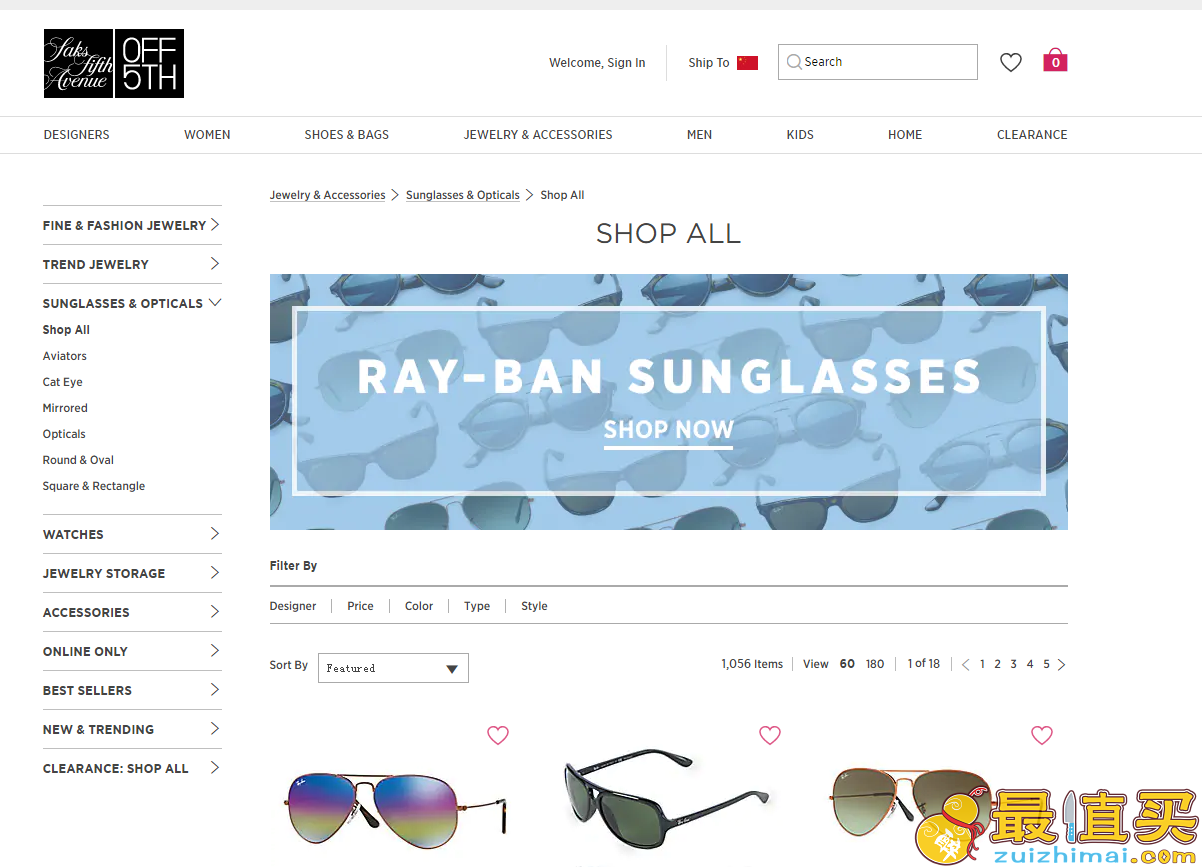Open the Price filter
Screen dimensions: 1202x867
(360, 606)
